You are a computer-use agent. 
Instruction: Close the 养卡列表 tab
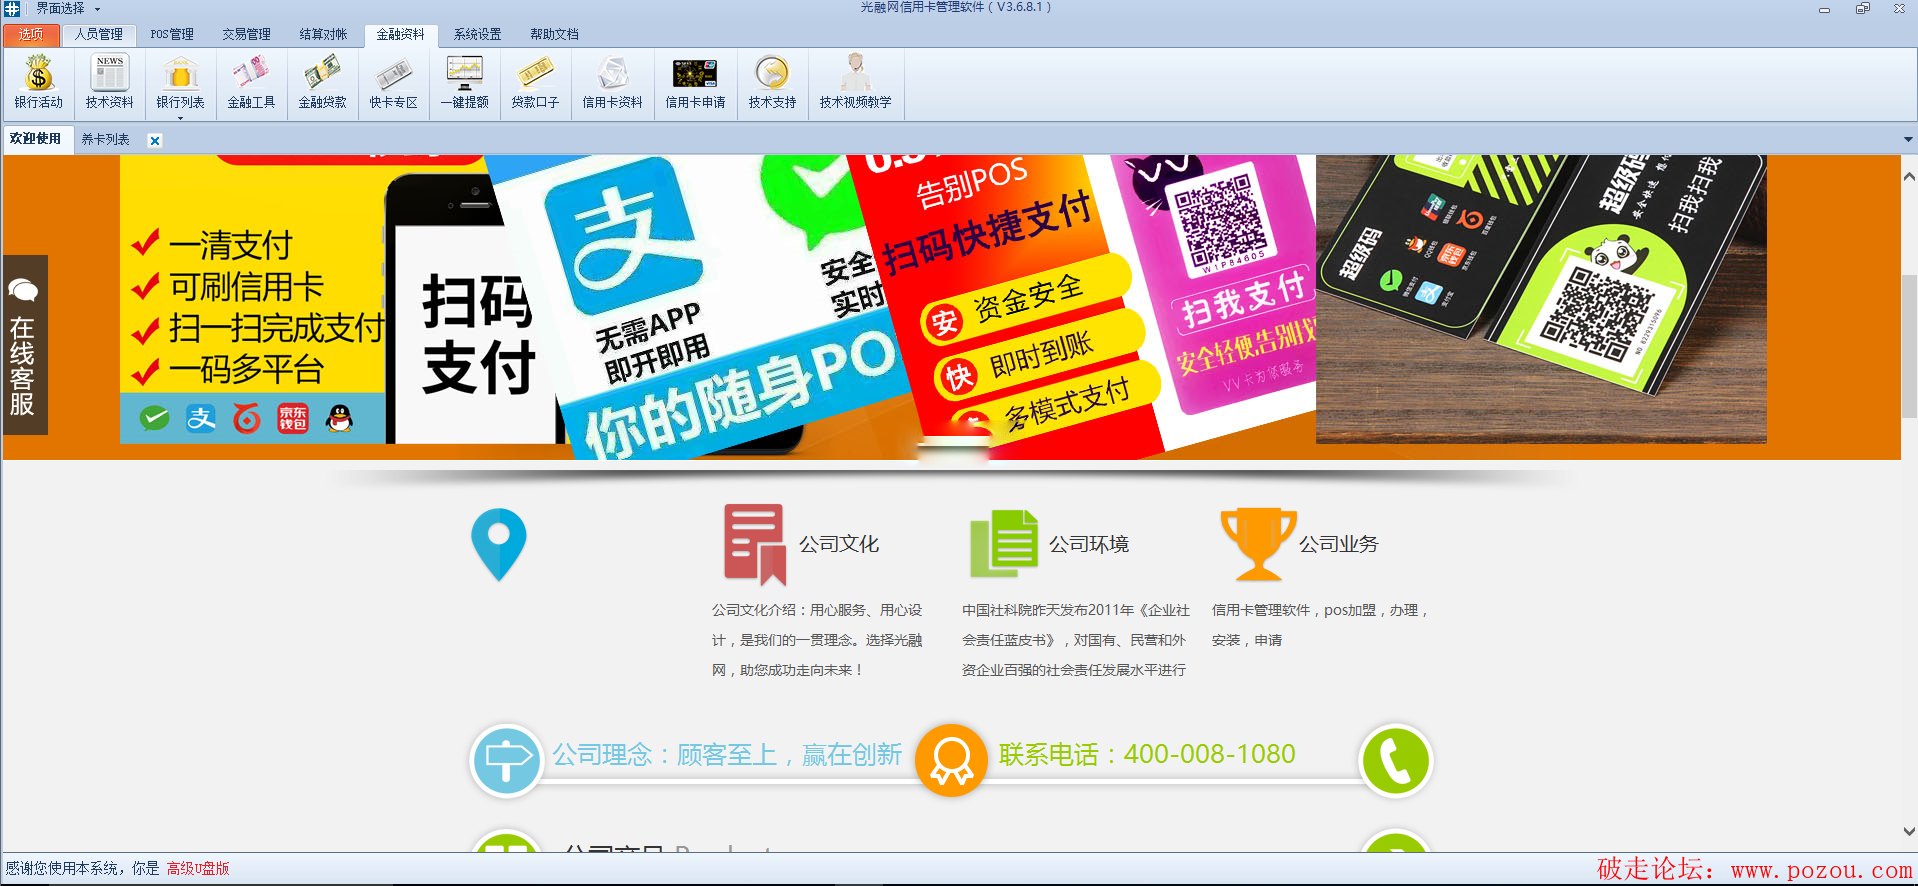tap(155, 141)
